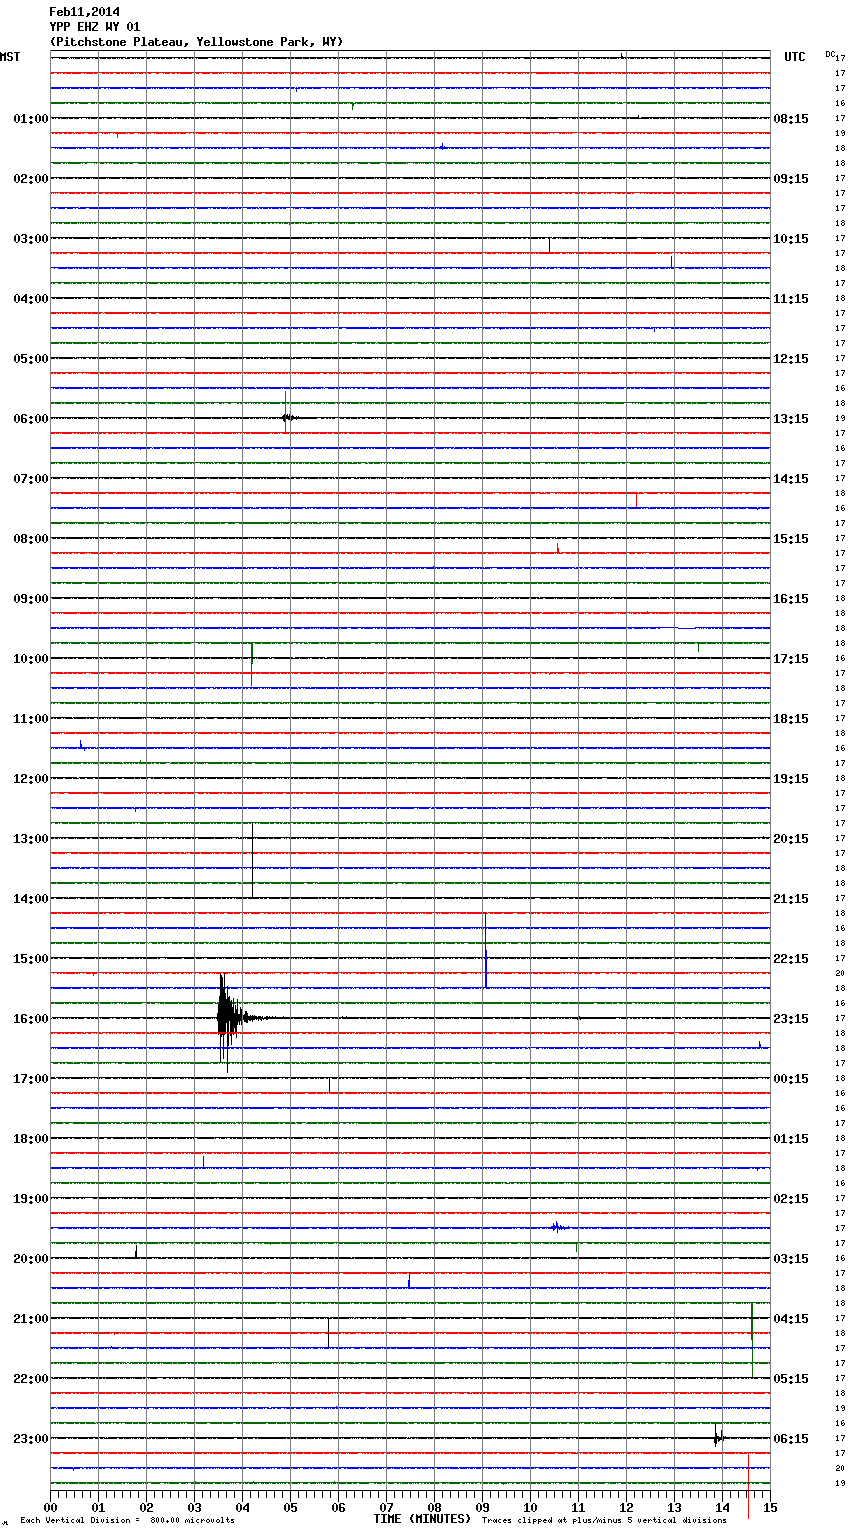Select the 12:00 MST row label
Image resolution: width=850 pixels, height=1534 pixels.
point(30,779)
